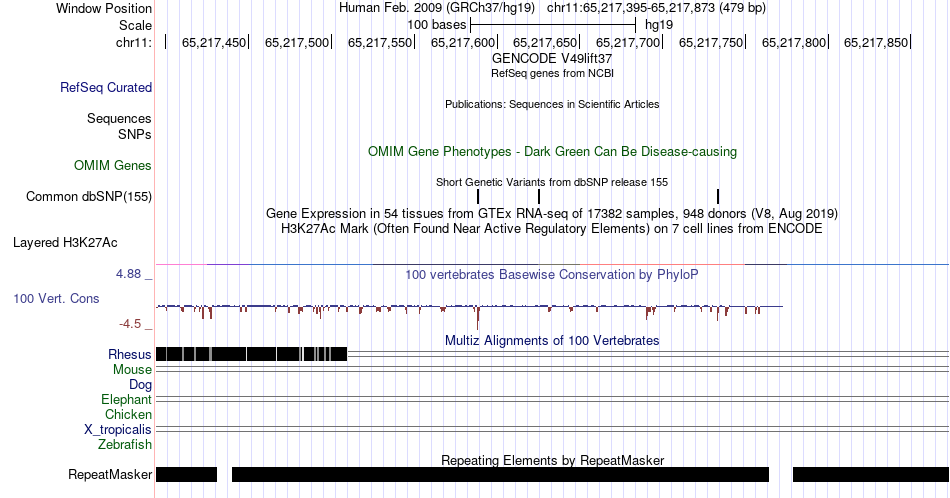Click the GENCODE V49lift37 track title
The image size is (950, 498).
click(x=552, y=59)
